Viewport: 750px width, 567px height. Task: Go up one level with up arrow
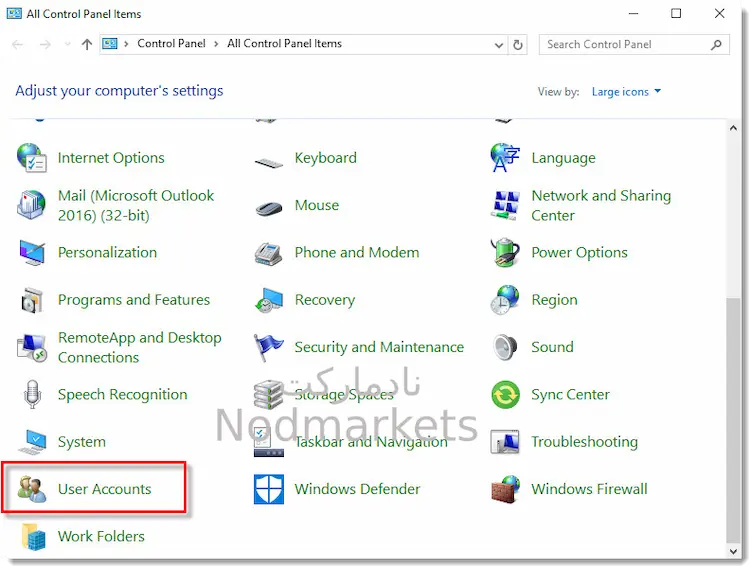87,44
